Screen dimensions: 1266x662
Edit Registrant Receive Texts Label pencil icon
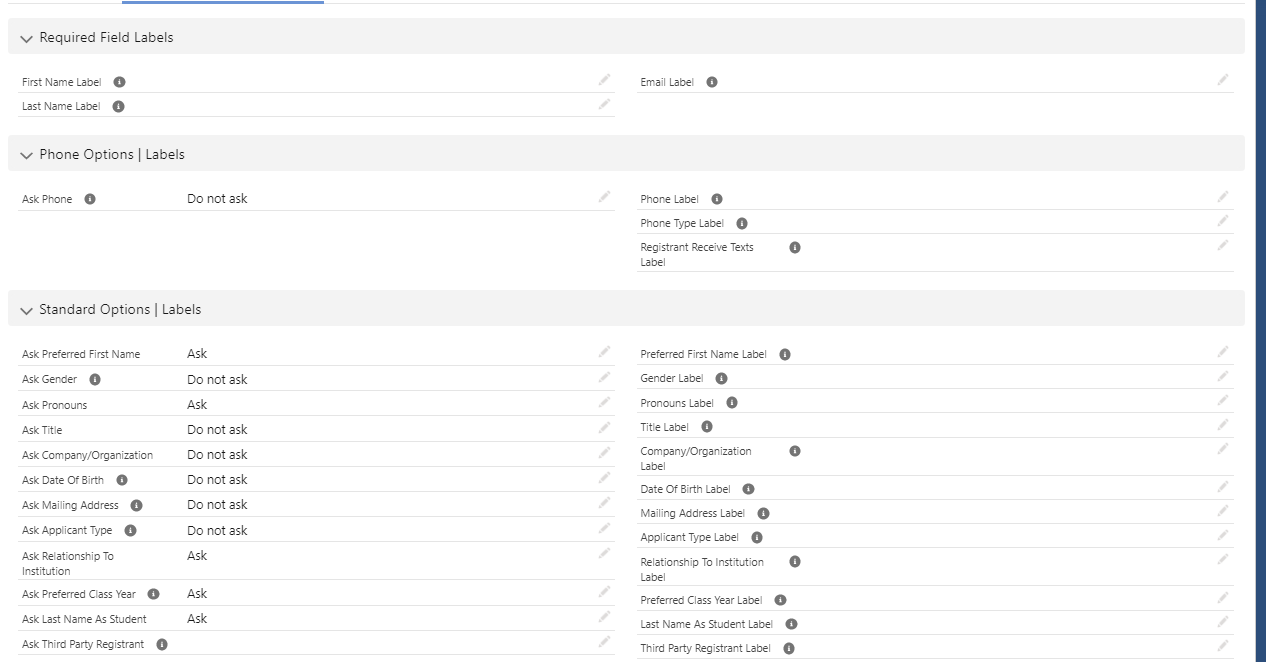point(1222,244)
